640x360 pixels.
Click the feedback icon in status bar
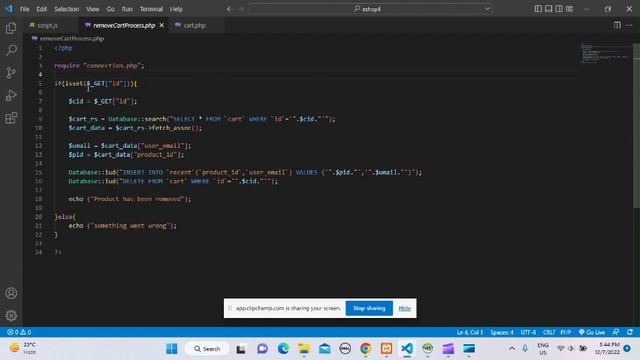[x=616, y=332]
